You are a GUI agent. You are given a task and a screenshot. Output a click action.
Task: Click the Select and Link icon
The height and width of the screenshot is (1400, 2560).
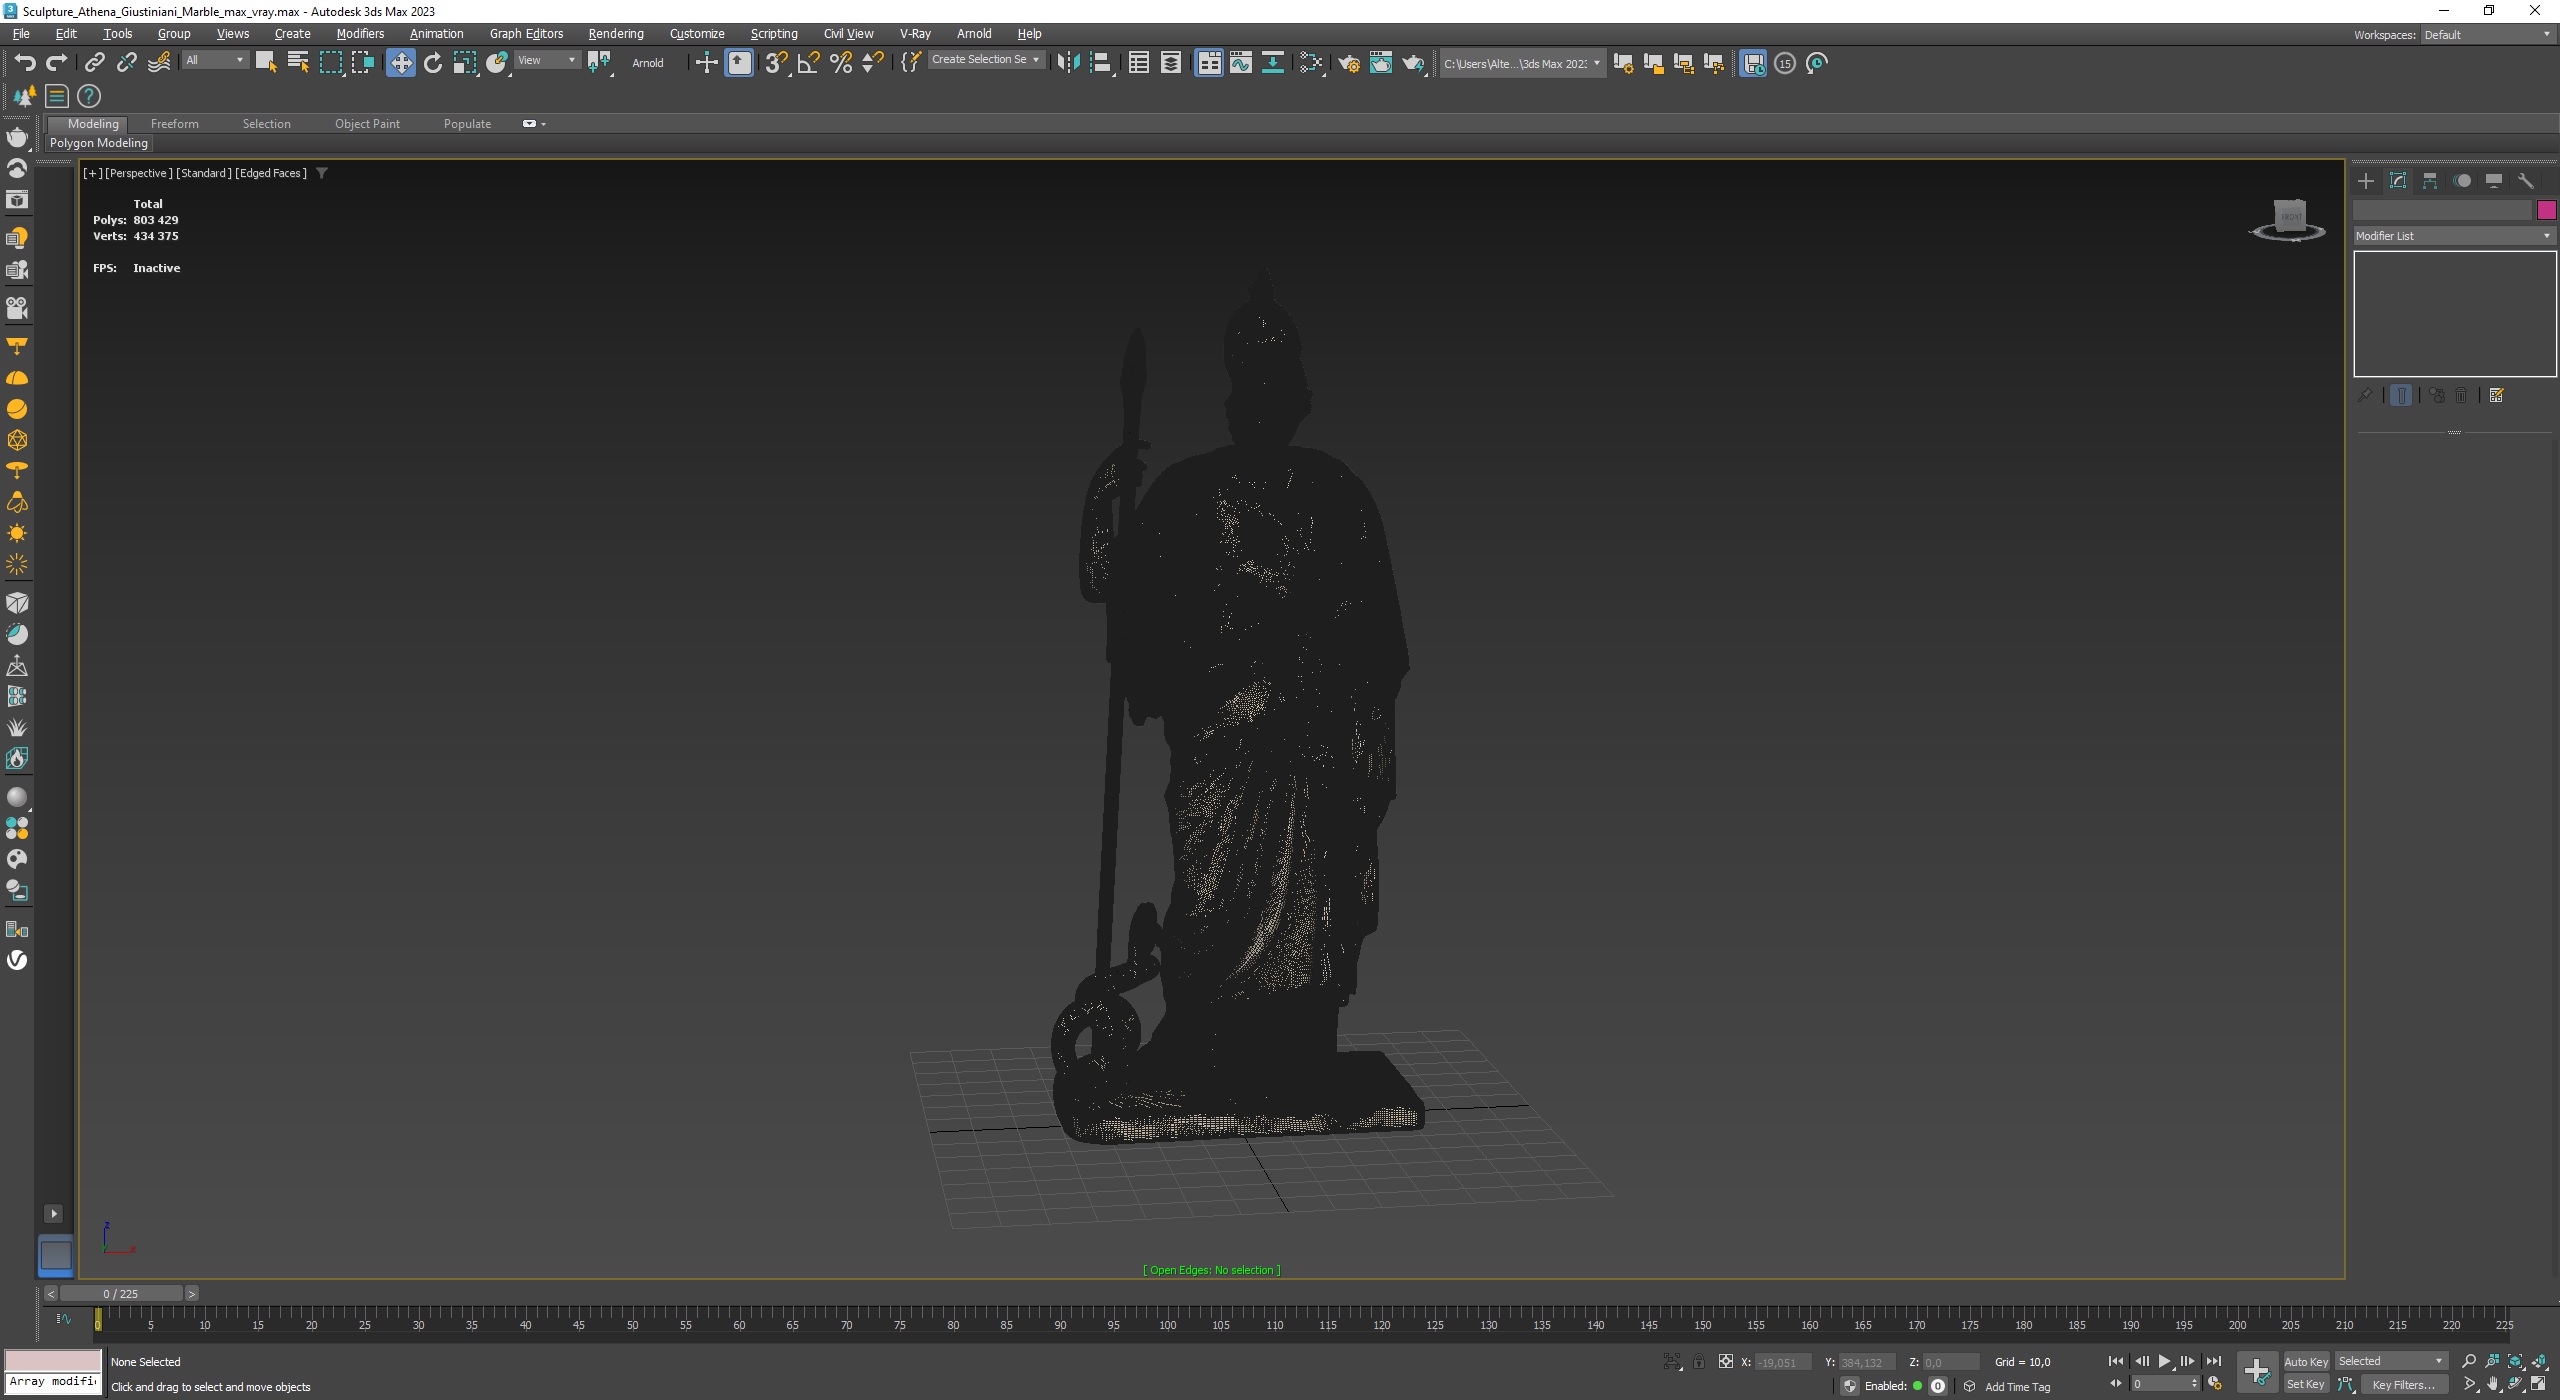tap(94, 63)
